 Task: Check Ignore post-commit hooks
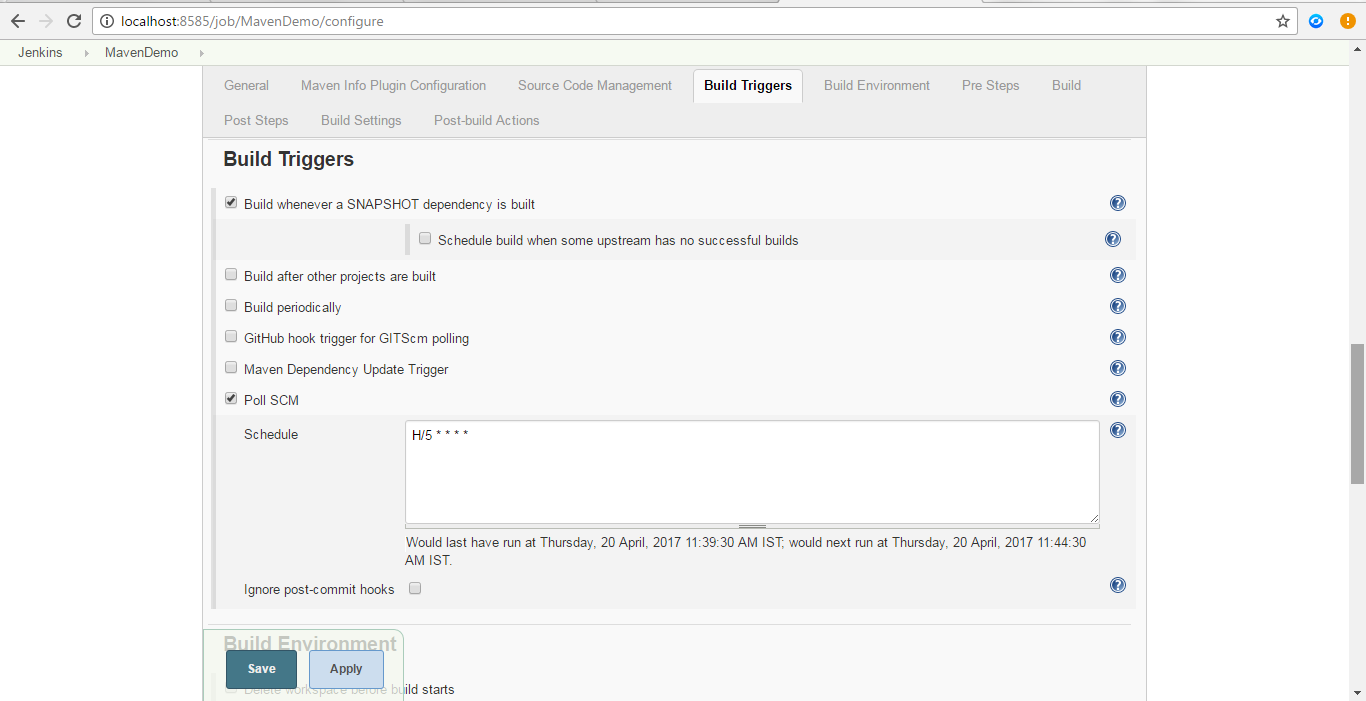(415, 588)
